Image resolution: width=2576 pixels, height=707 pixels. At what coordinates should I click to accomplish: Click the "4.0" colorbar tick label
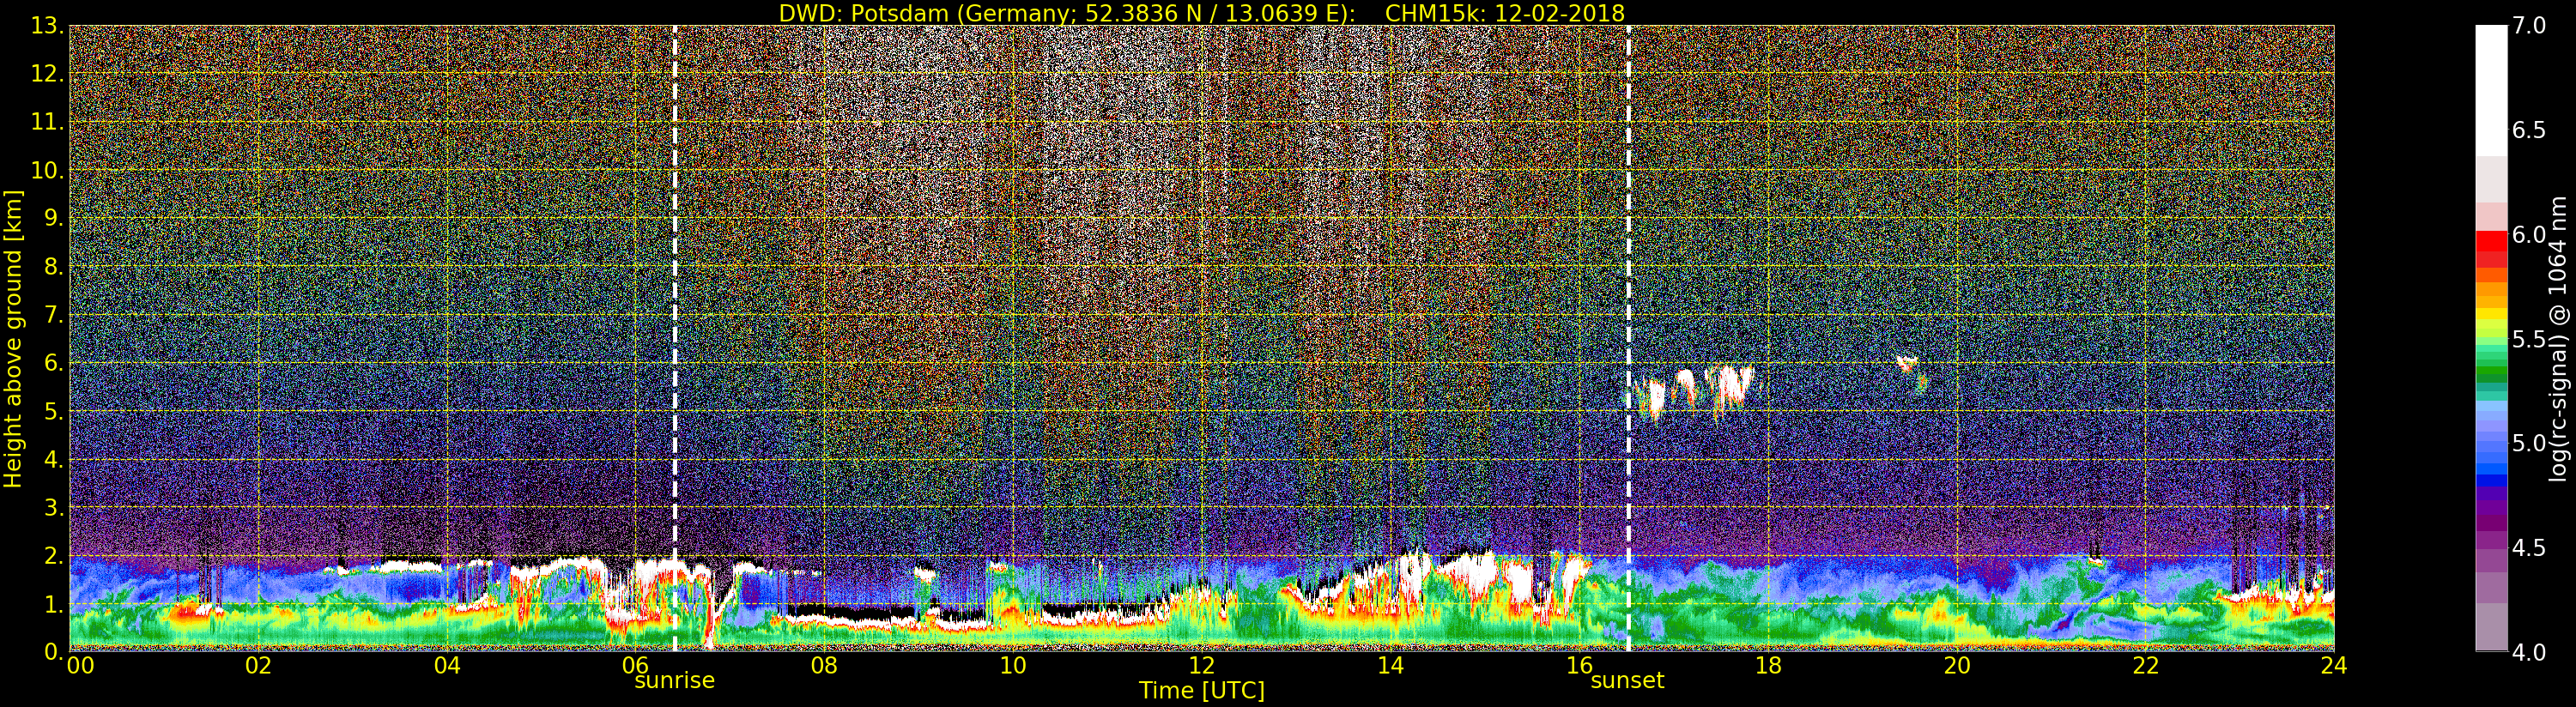tap(2530, 652)
